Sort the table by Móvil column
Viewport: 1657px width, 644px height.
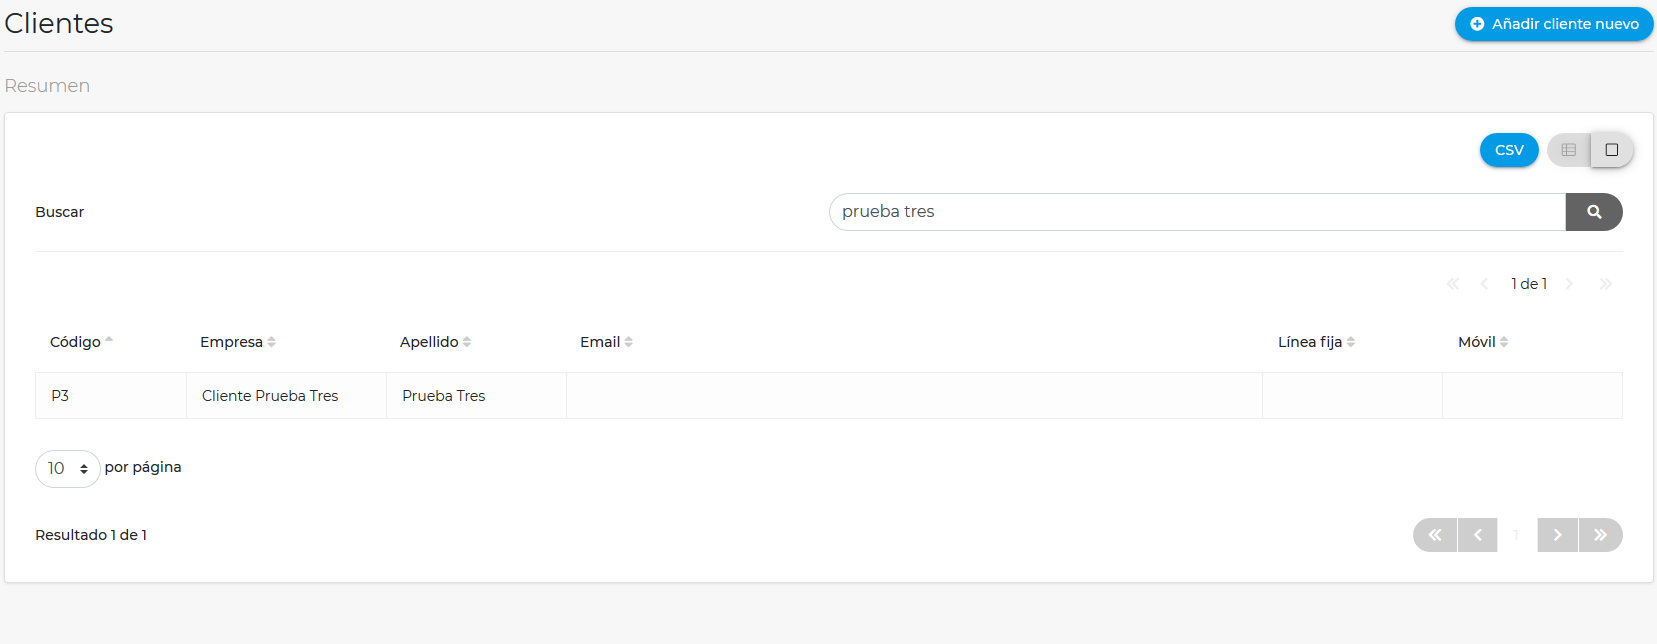coord(1483,342)
